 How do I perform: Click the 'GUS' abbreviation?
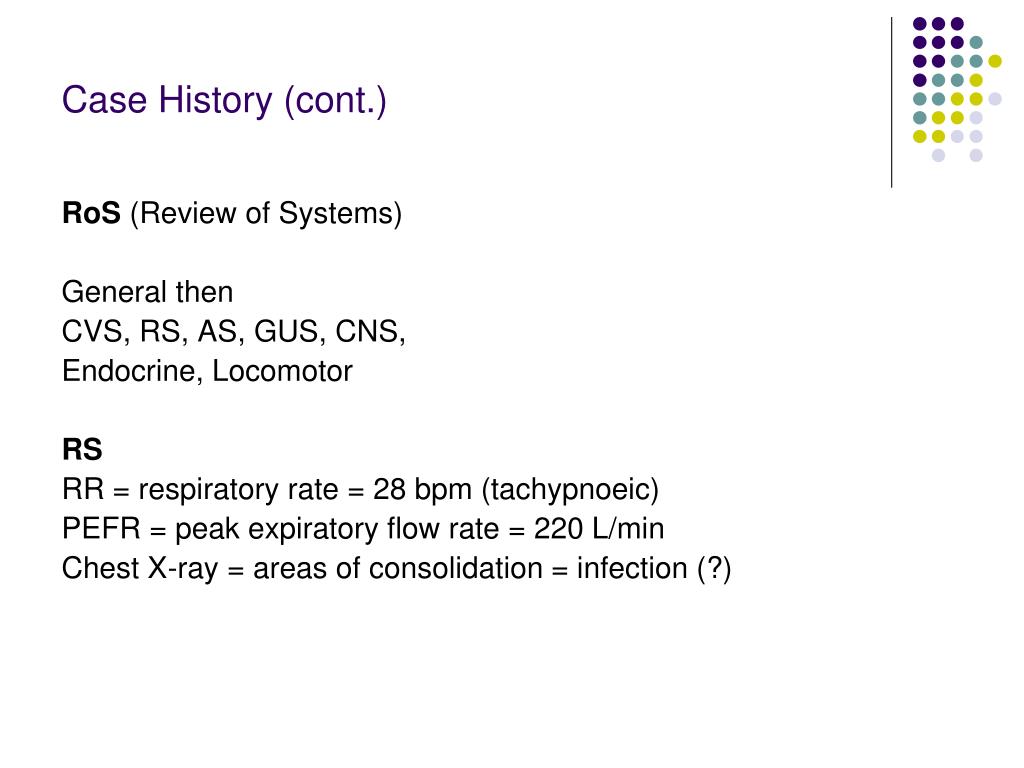285,331
